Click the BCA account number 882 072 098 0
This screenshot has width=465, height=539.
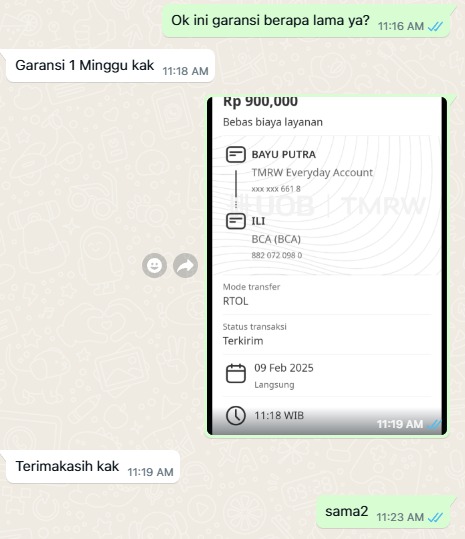point(277,255)
